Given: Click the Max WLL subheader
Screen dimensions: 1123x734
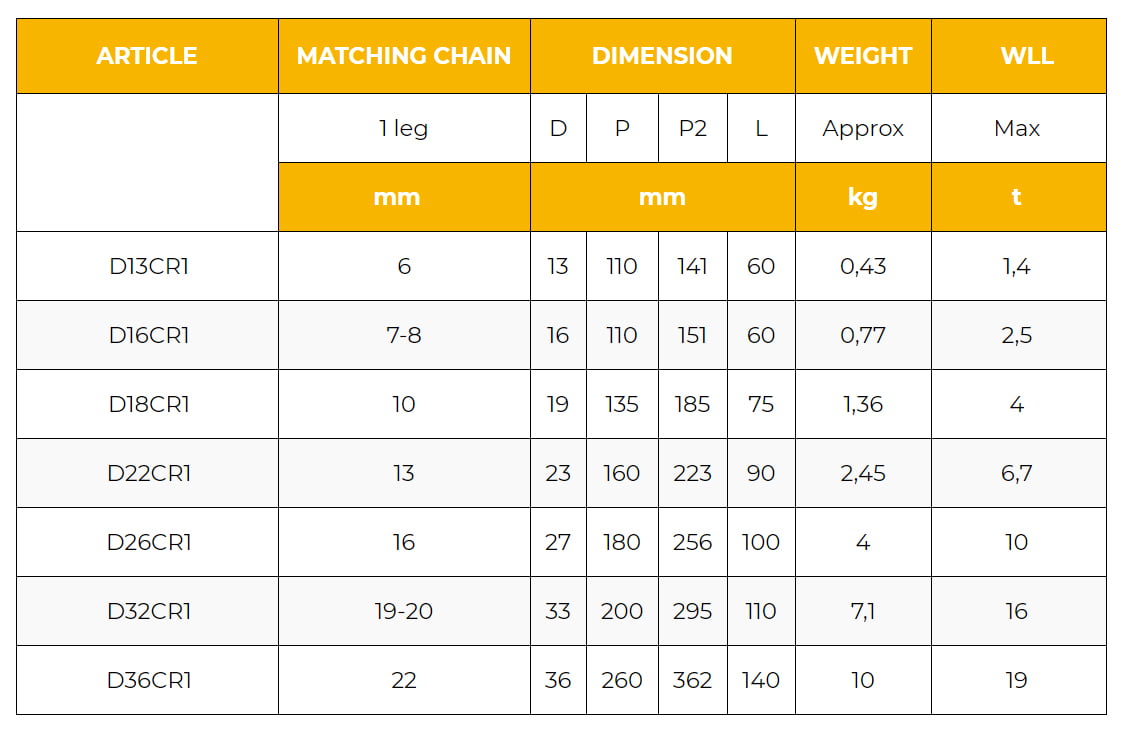Looking at the screenshot, I should [1017, 129].
